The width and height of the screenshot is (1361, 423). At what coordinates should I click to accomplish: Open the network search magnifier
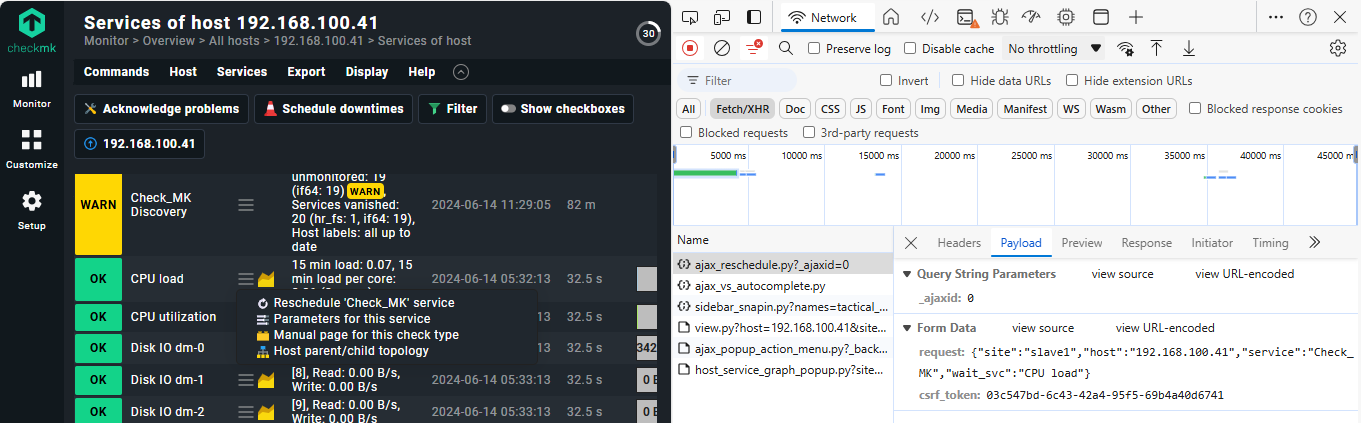(786, 48)
